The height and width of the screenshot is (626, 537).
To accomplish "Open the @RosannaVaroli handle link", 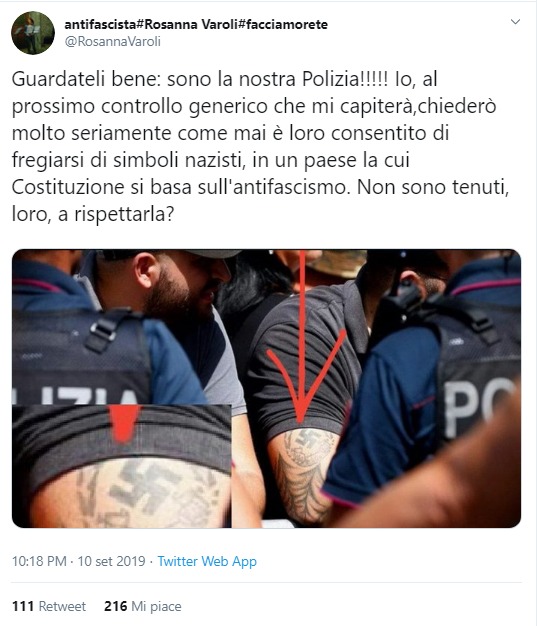I will (113, 41).
